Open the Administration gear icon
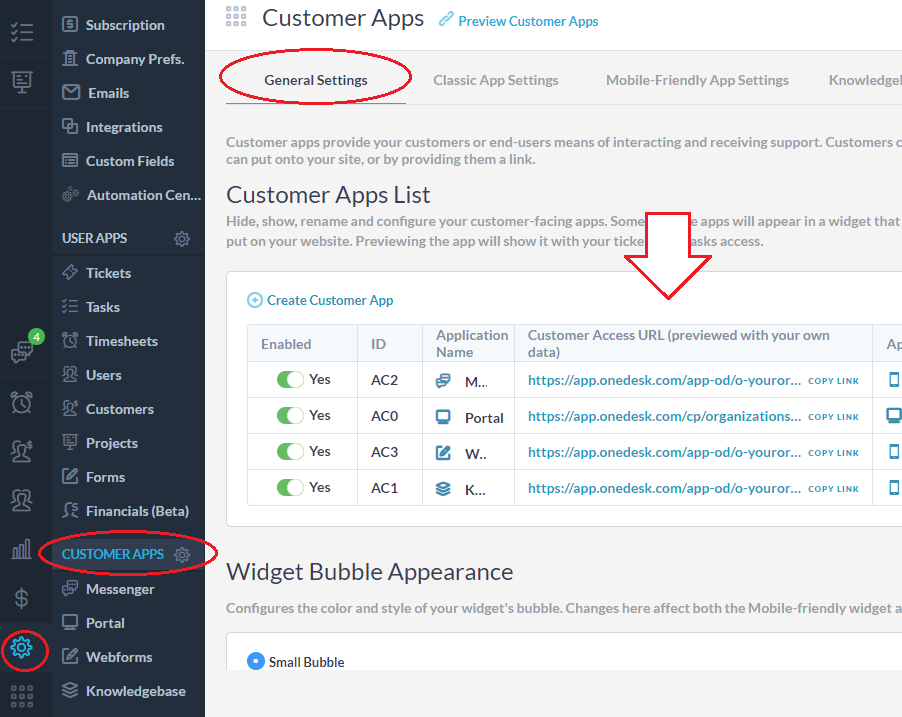 [21, 649]
